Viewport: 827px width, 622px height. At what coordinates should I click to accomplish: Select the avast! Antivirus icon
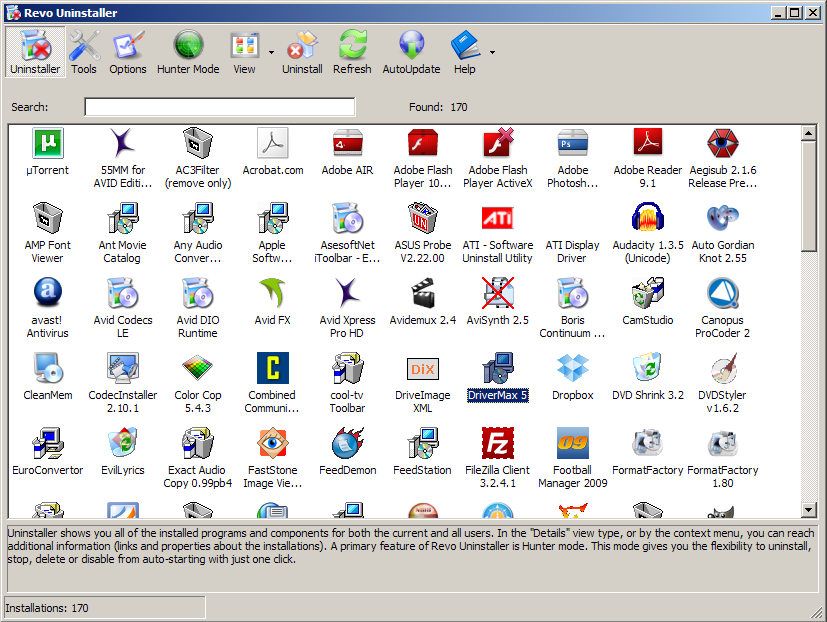tap(48, 295)
